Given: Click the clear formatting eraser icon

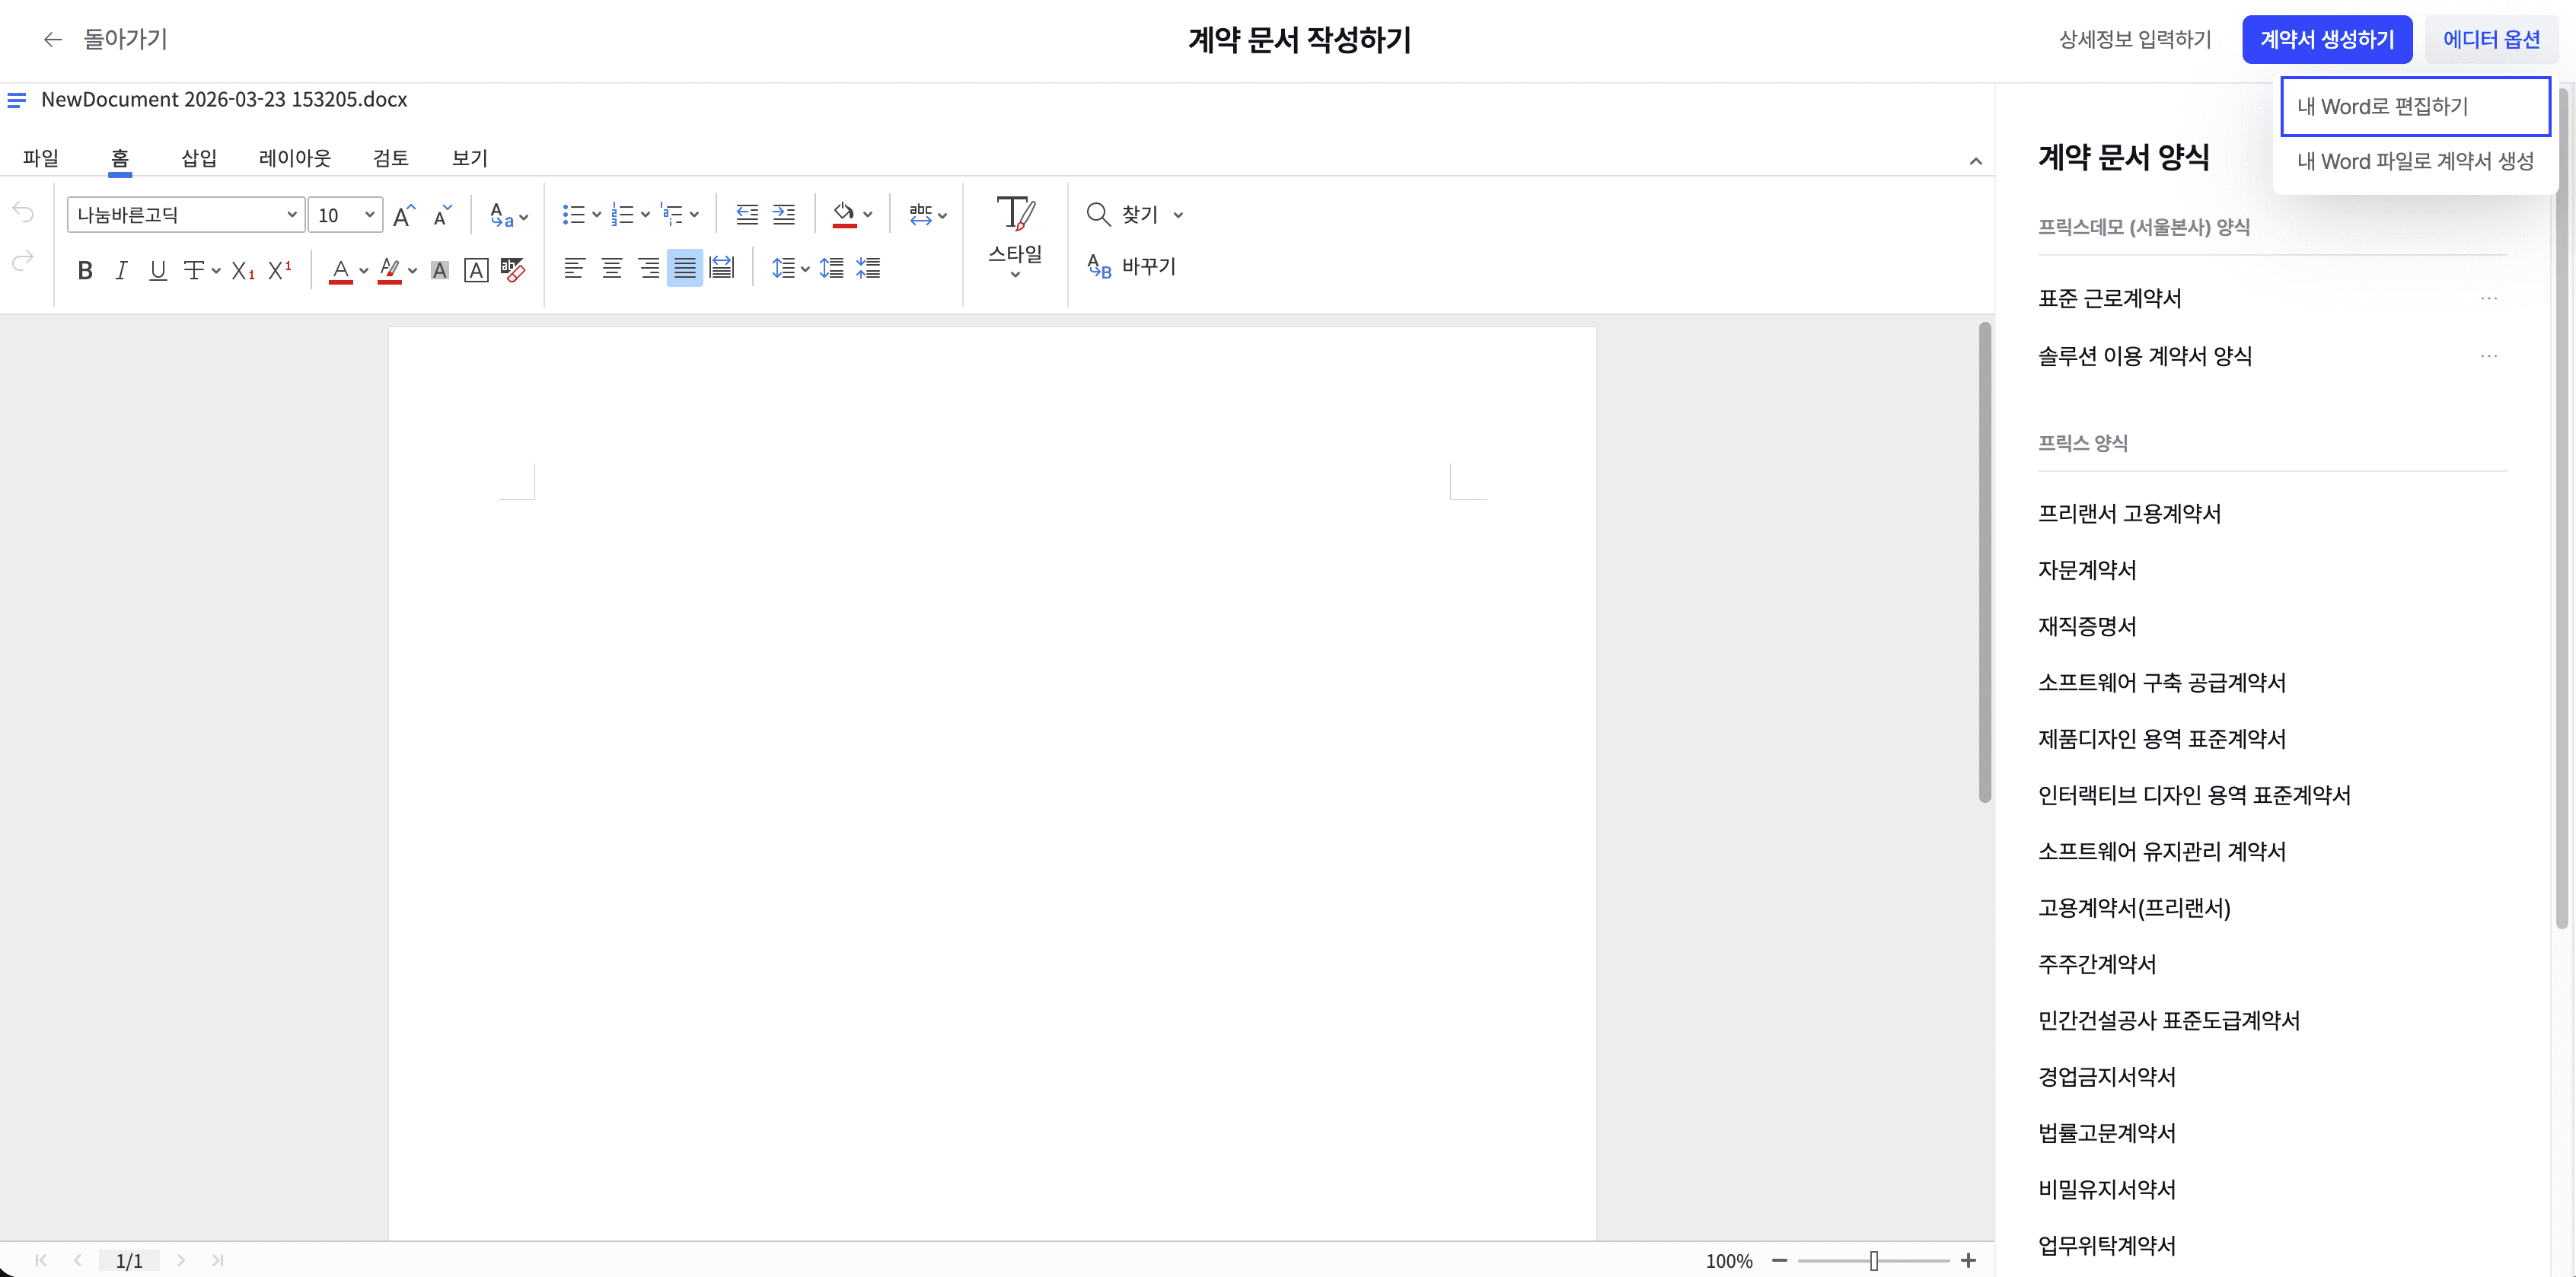Looking at the screenshot, I should tap(513, 269).
